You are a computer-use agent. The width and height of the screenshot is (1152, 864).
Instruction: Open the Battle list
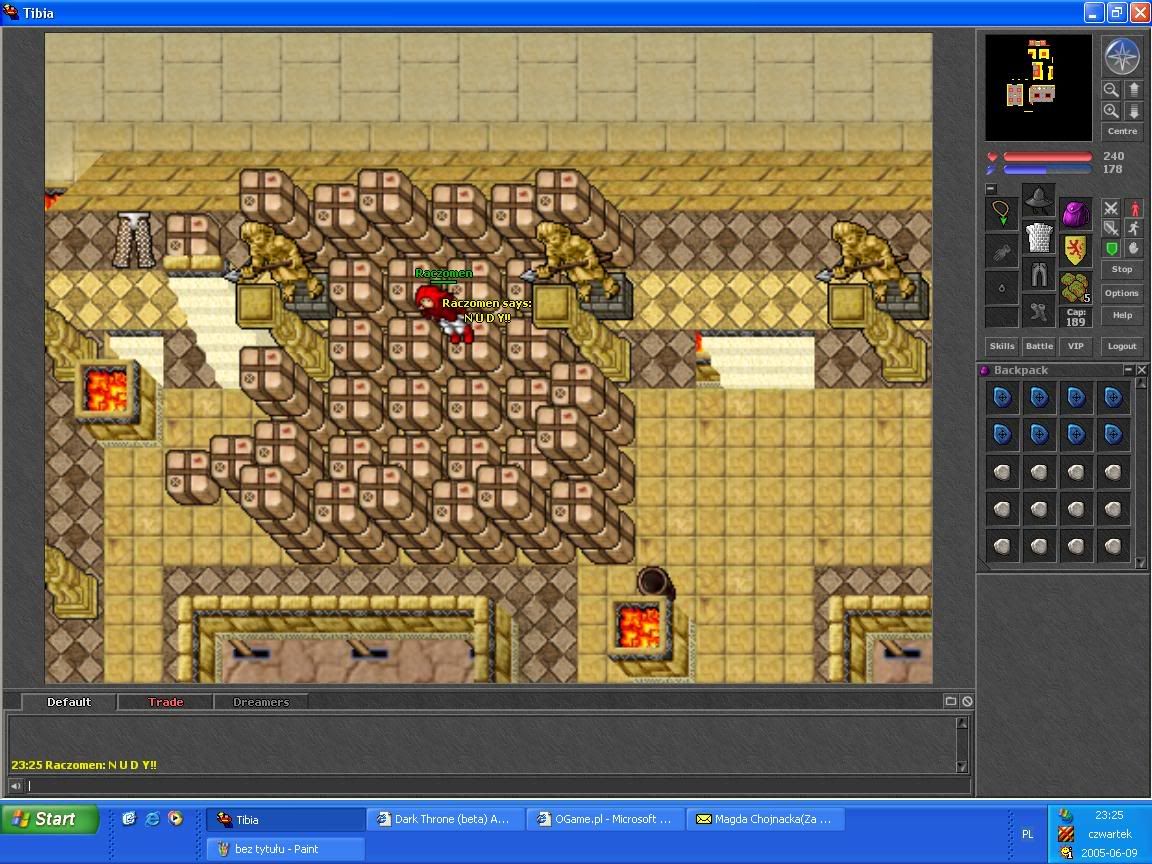[1039, 346]
